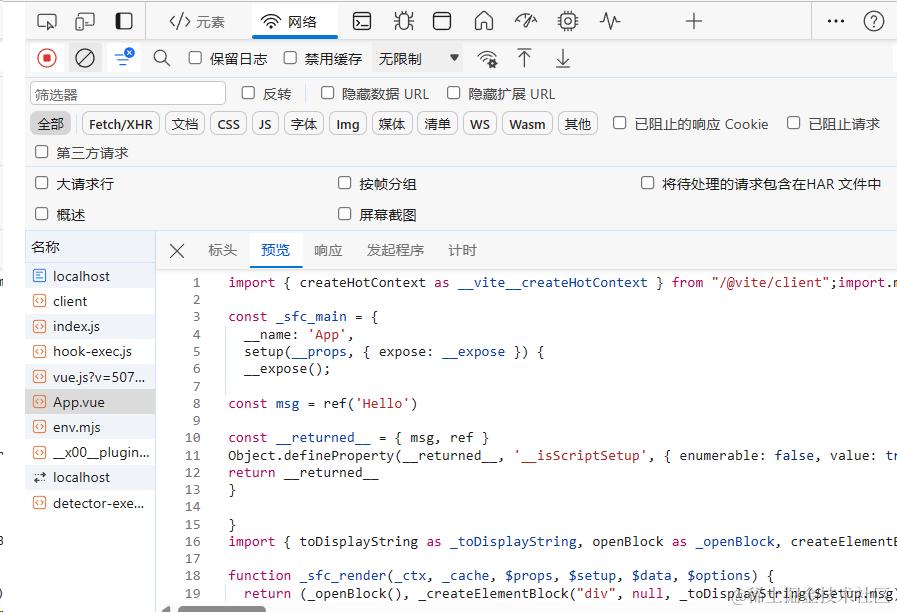Open the Memory chip icon
Screen dimensions: 897x612
(567, 22)
